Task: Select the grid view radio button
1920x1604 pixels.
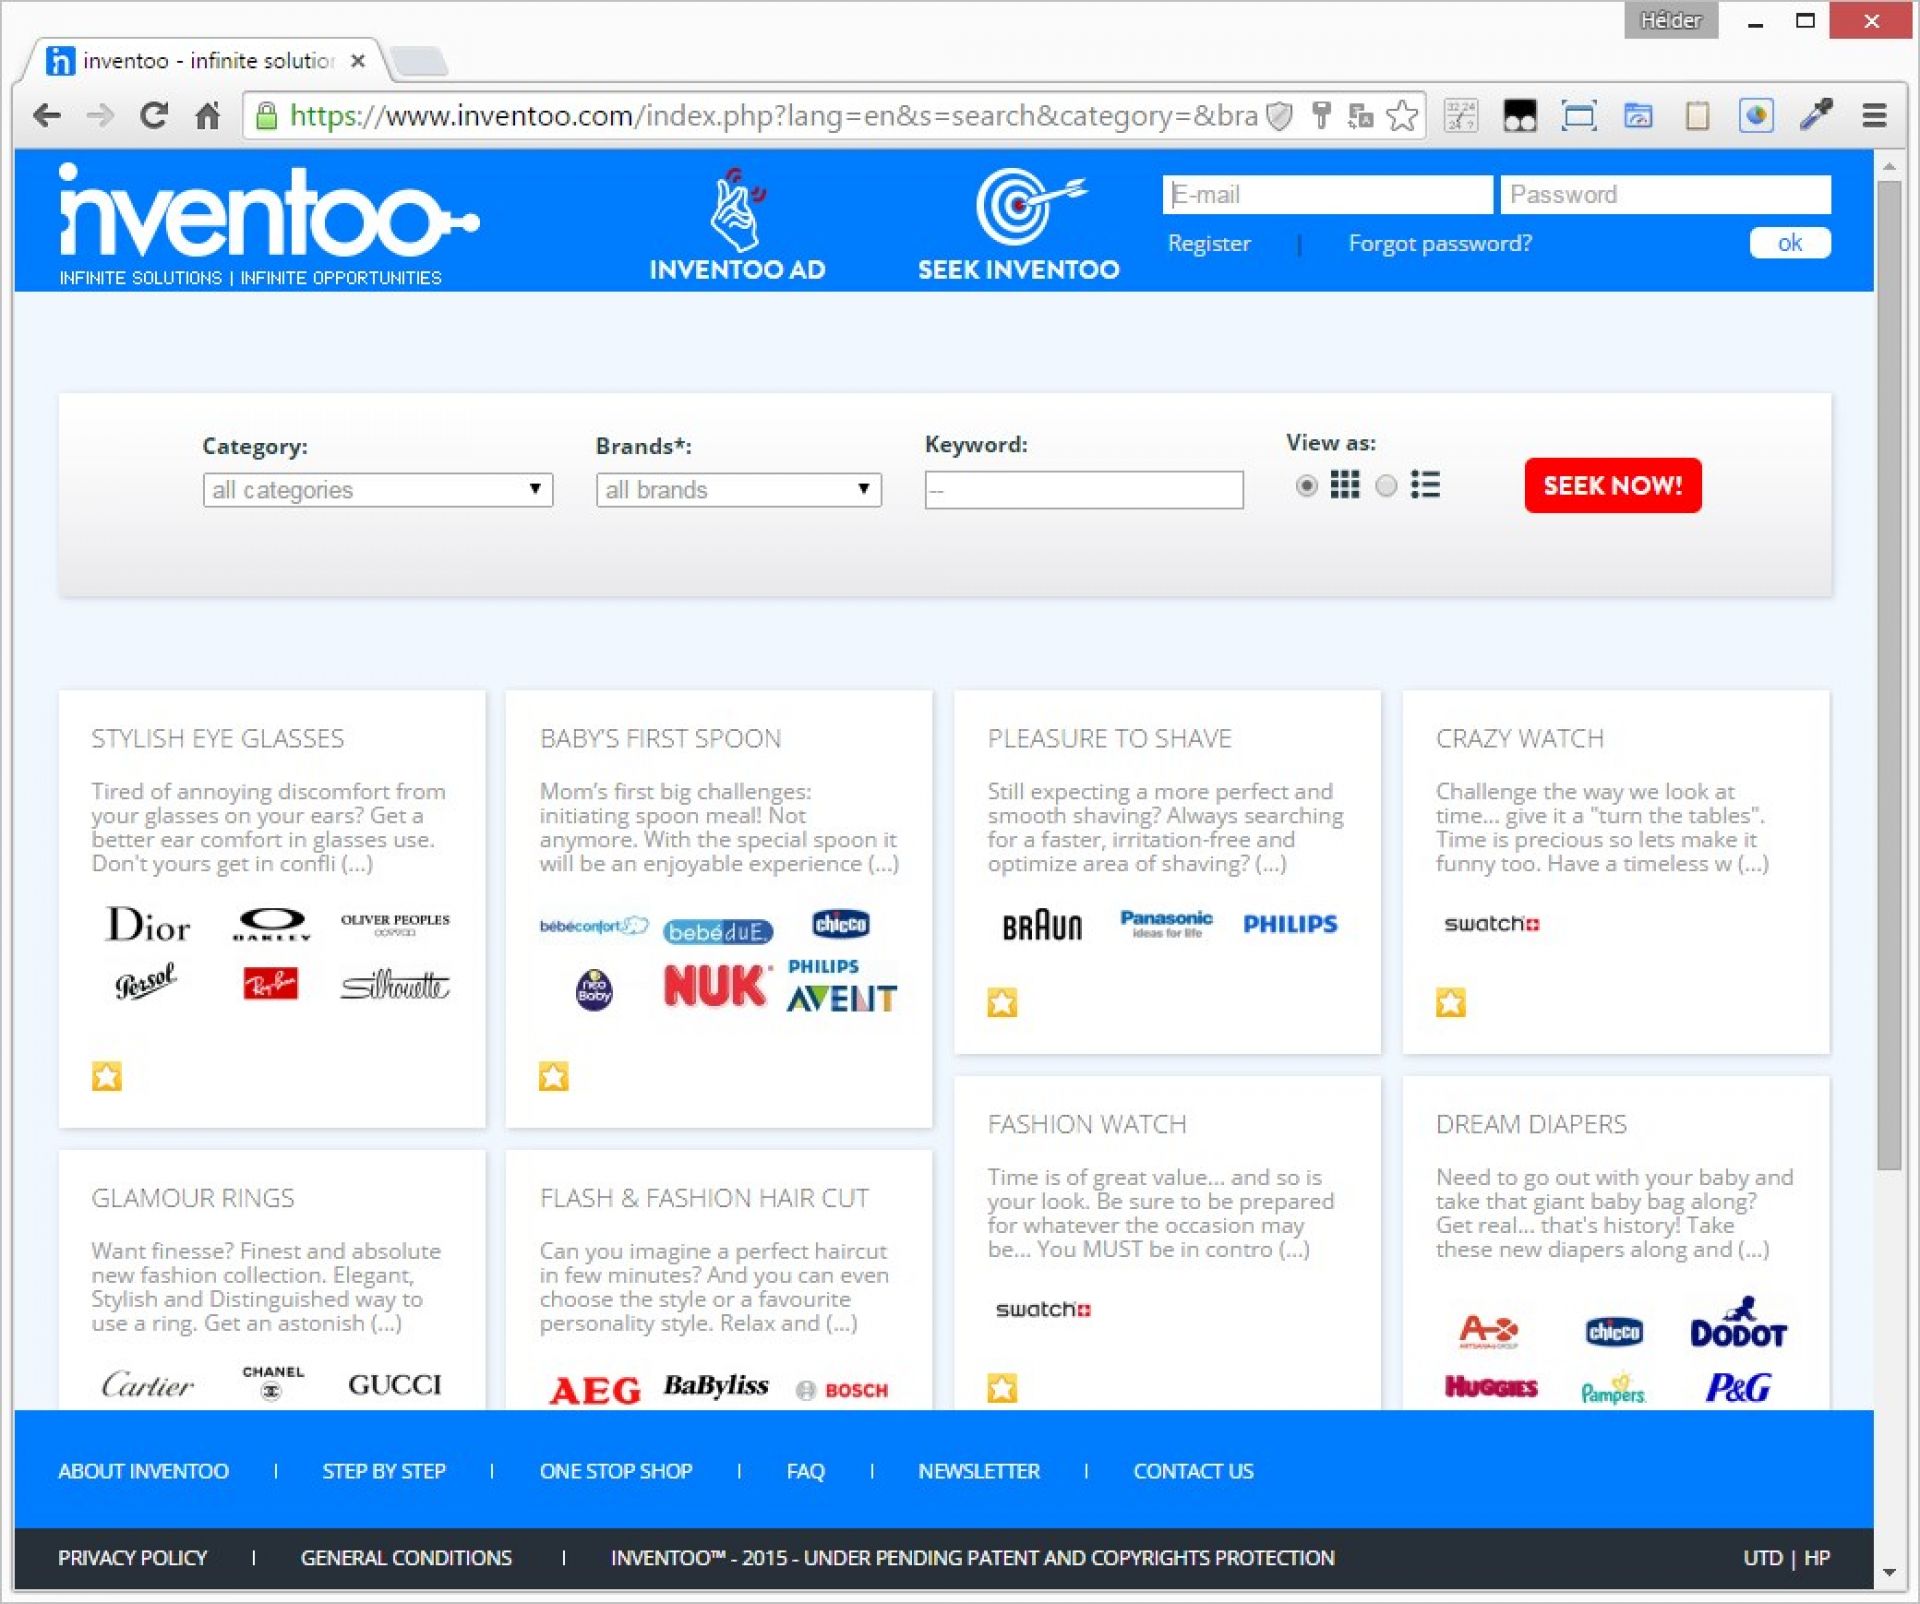Action: click(1306, 486)
